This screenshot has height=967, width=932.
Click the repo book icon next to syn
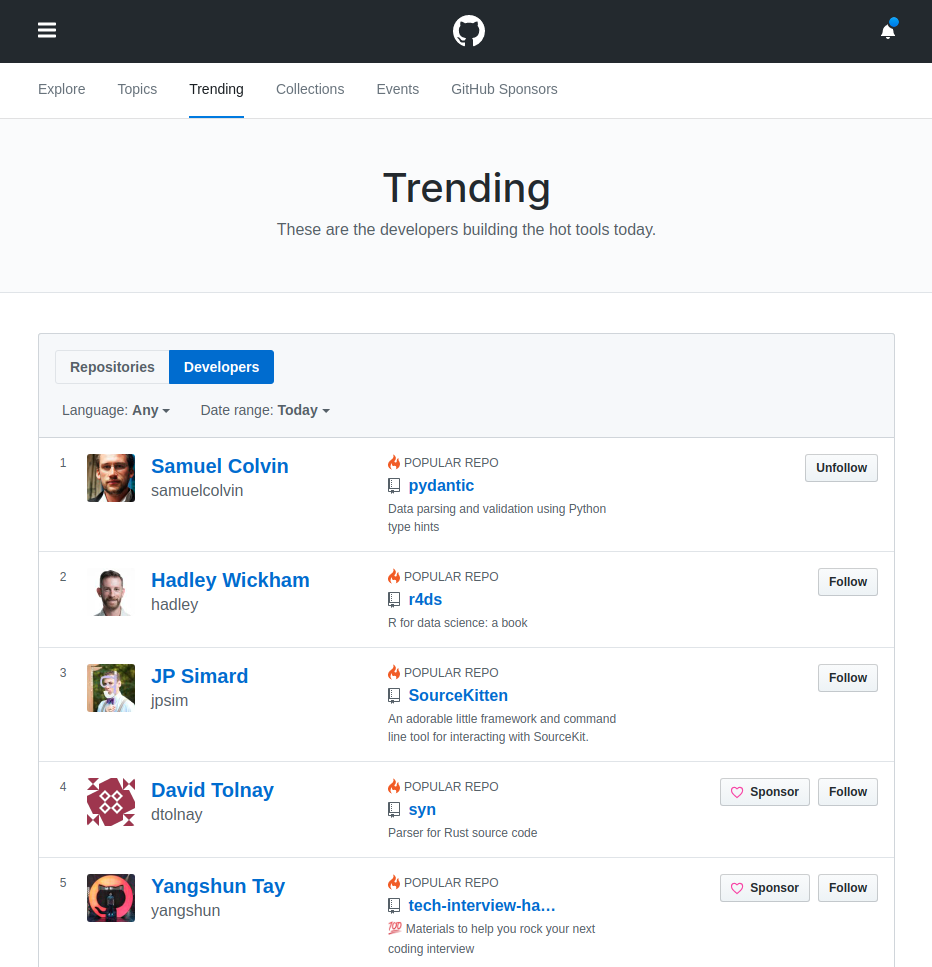tap(394, 810)
